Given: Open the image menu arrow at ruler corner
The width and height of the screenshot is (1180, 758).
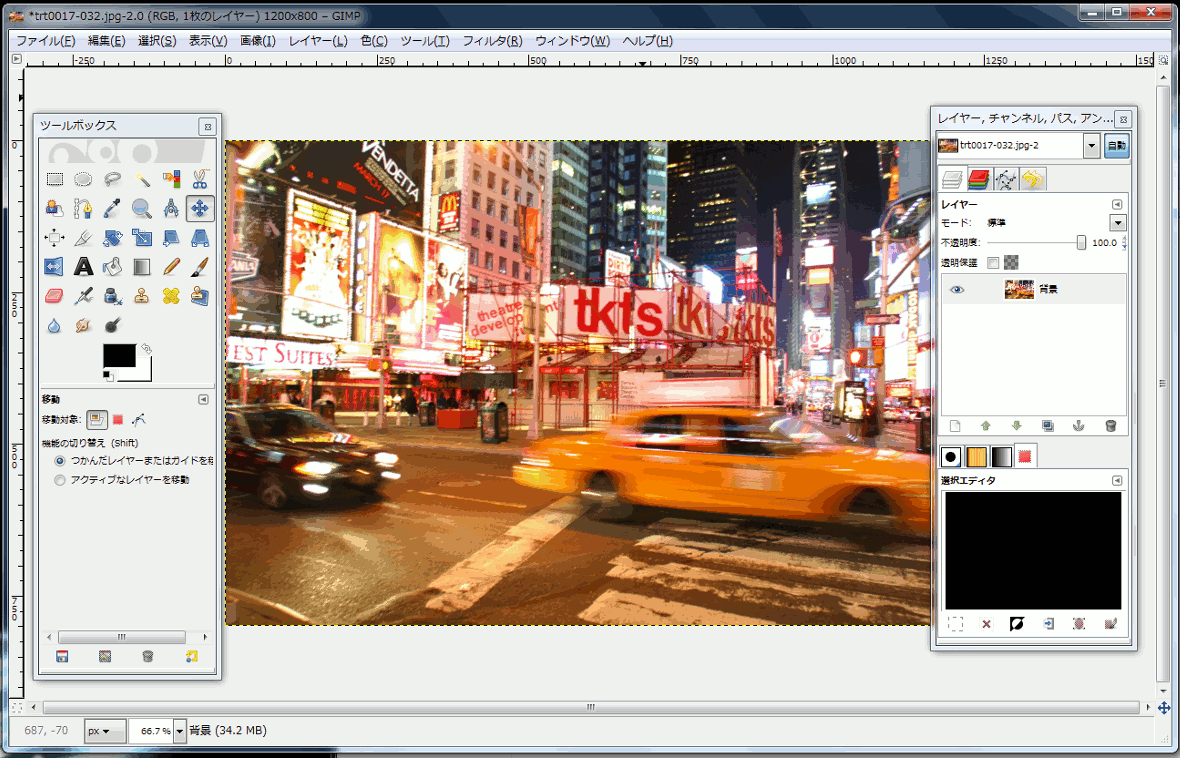Looking at the screenshot, I should tap(17, 59).
